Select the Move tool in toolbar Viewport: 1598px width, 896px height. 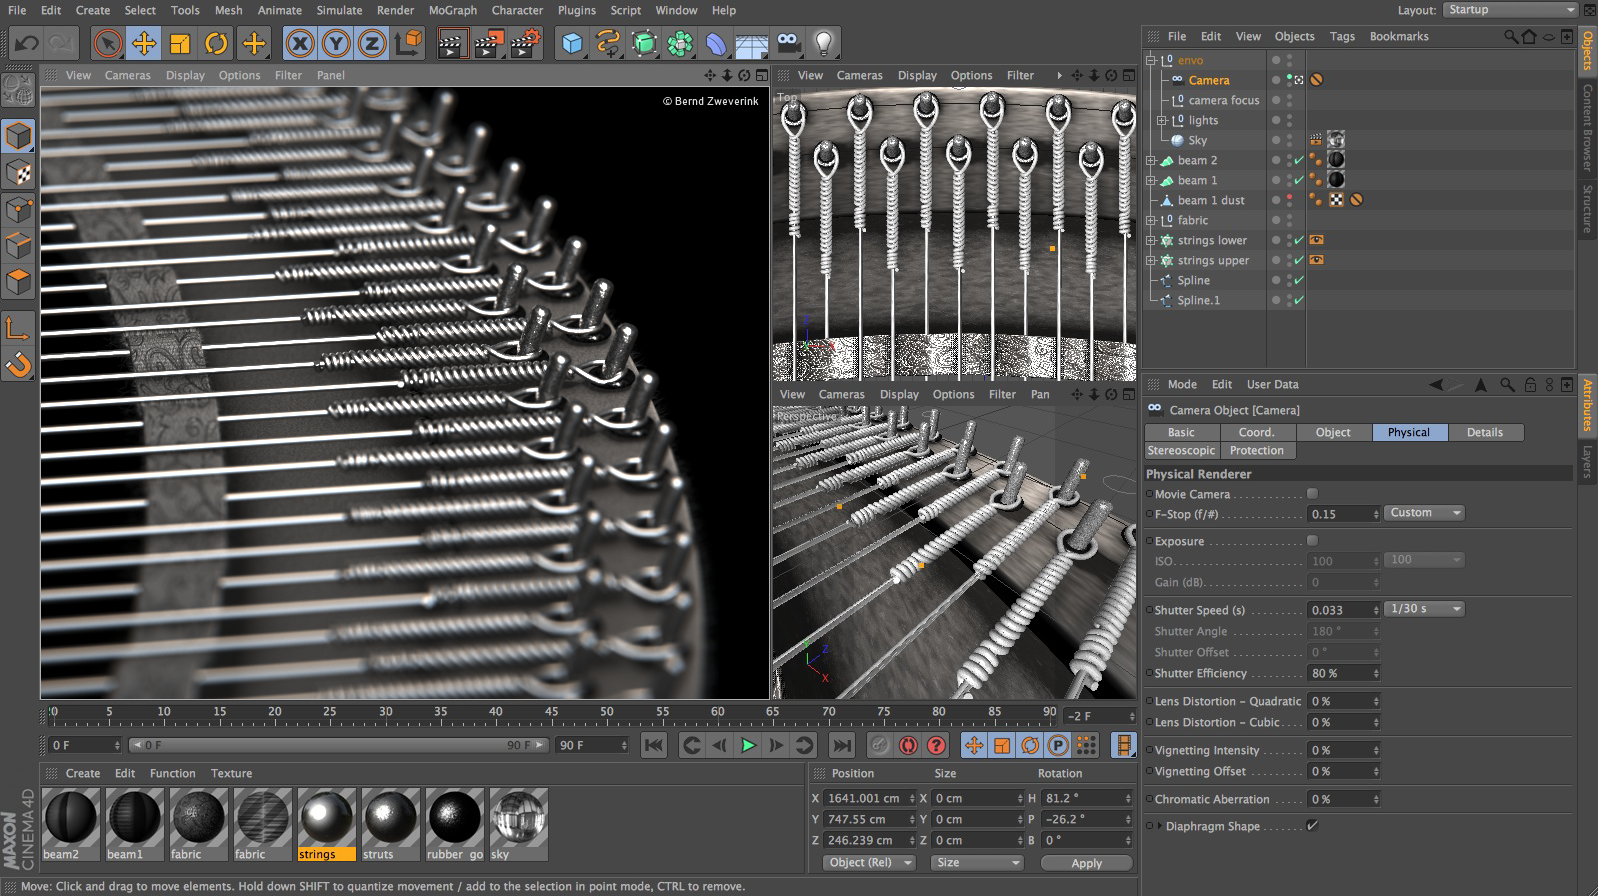144,43
